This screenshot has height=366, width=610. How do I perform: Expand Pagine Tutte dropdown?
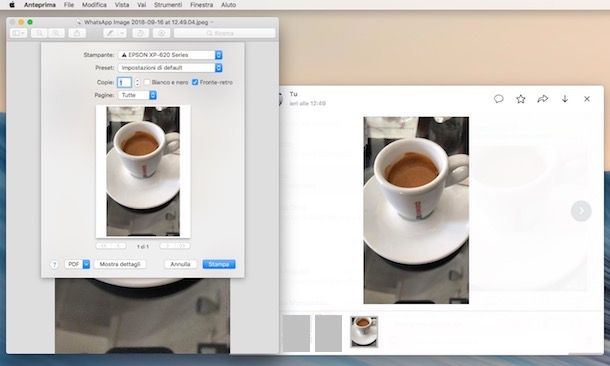137,95
